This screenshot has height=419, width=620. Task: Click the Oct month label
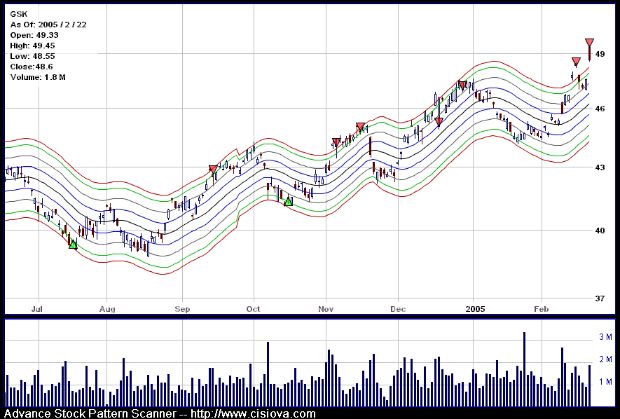(x=253, y=309)
